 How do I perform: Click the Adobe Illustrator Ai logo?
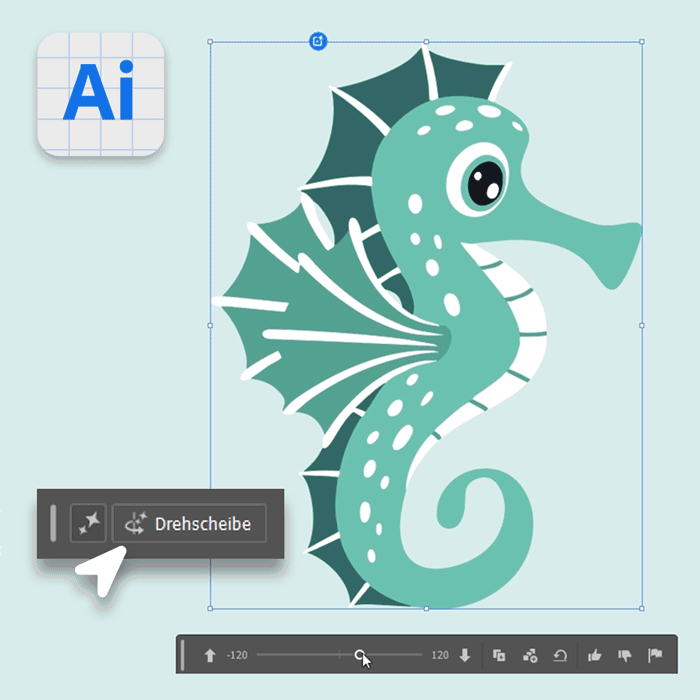[x=100, y=94]
